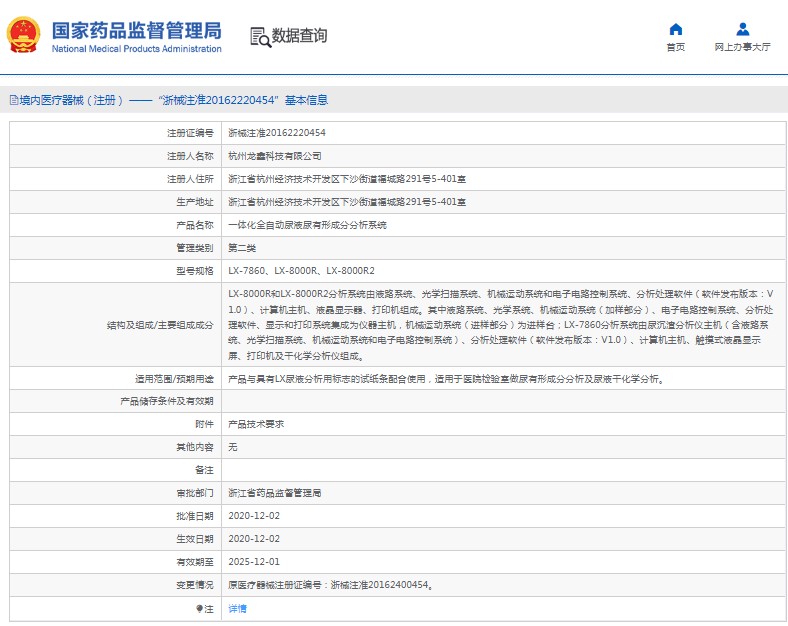The height and width of the screenshot is (626, 788).
Task: Click registration number value 浙械注准20162220454
Action: point(277,132)
